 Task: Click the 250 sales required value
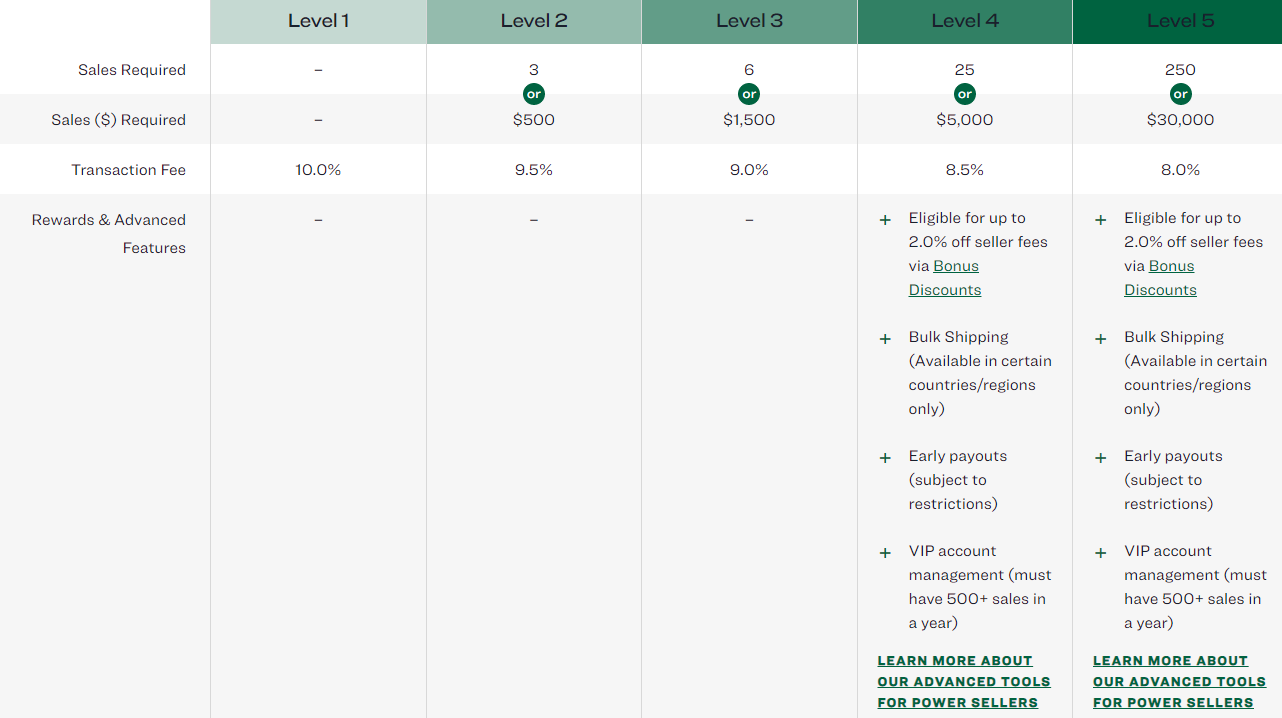point(1180,70)
